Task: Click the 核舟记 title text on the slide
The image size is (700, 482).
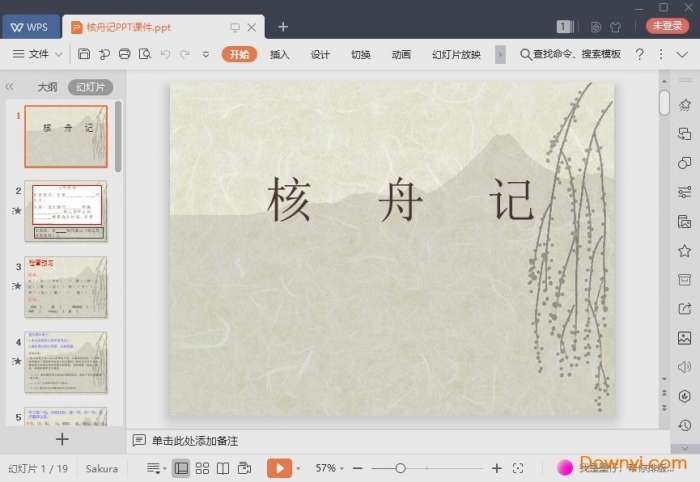Action: (400, 199)
